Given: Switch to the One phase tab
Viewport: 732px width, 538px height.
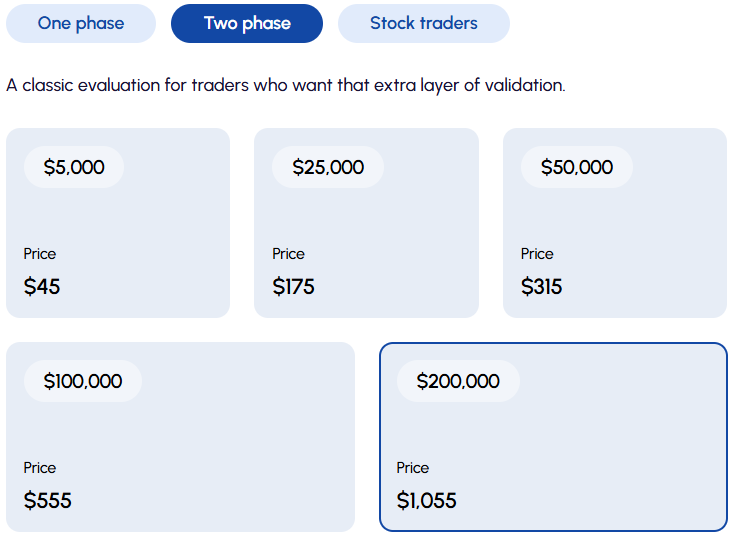Looking at the screenshot, I should pos(81,23).
